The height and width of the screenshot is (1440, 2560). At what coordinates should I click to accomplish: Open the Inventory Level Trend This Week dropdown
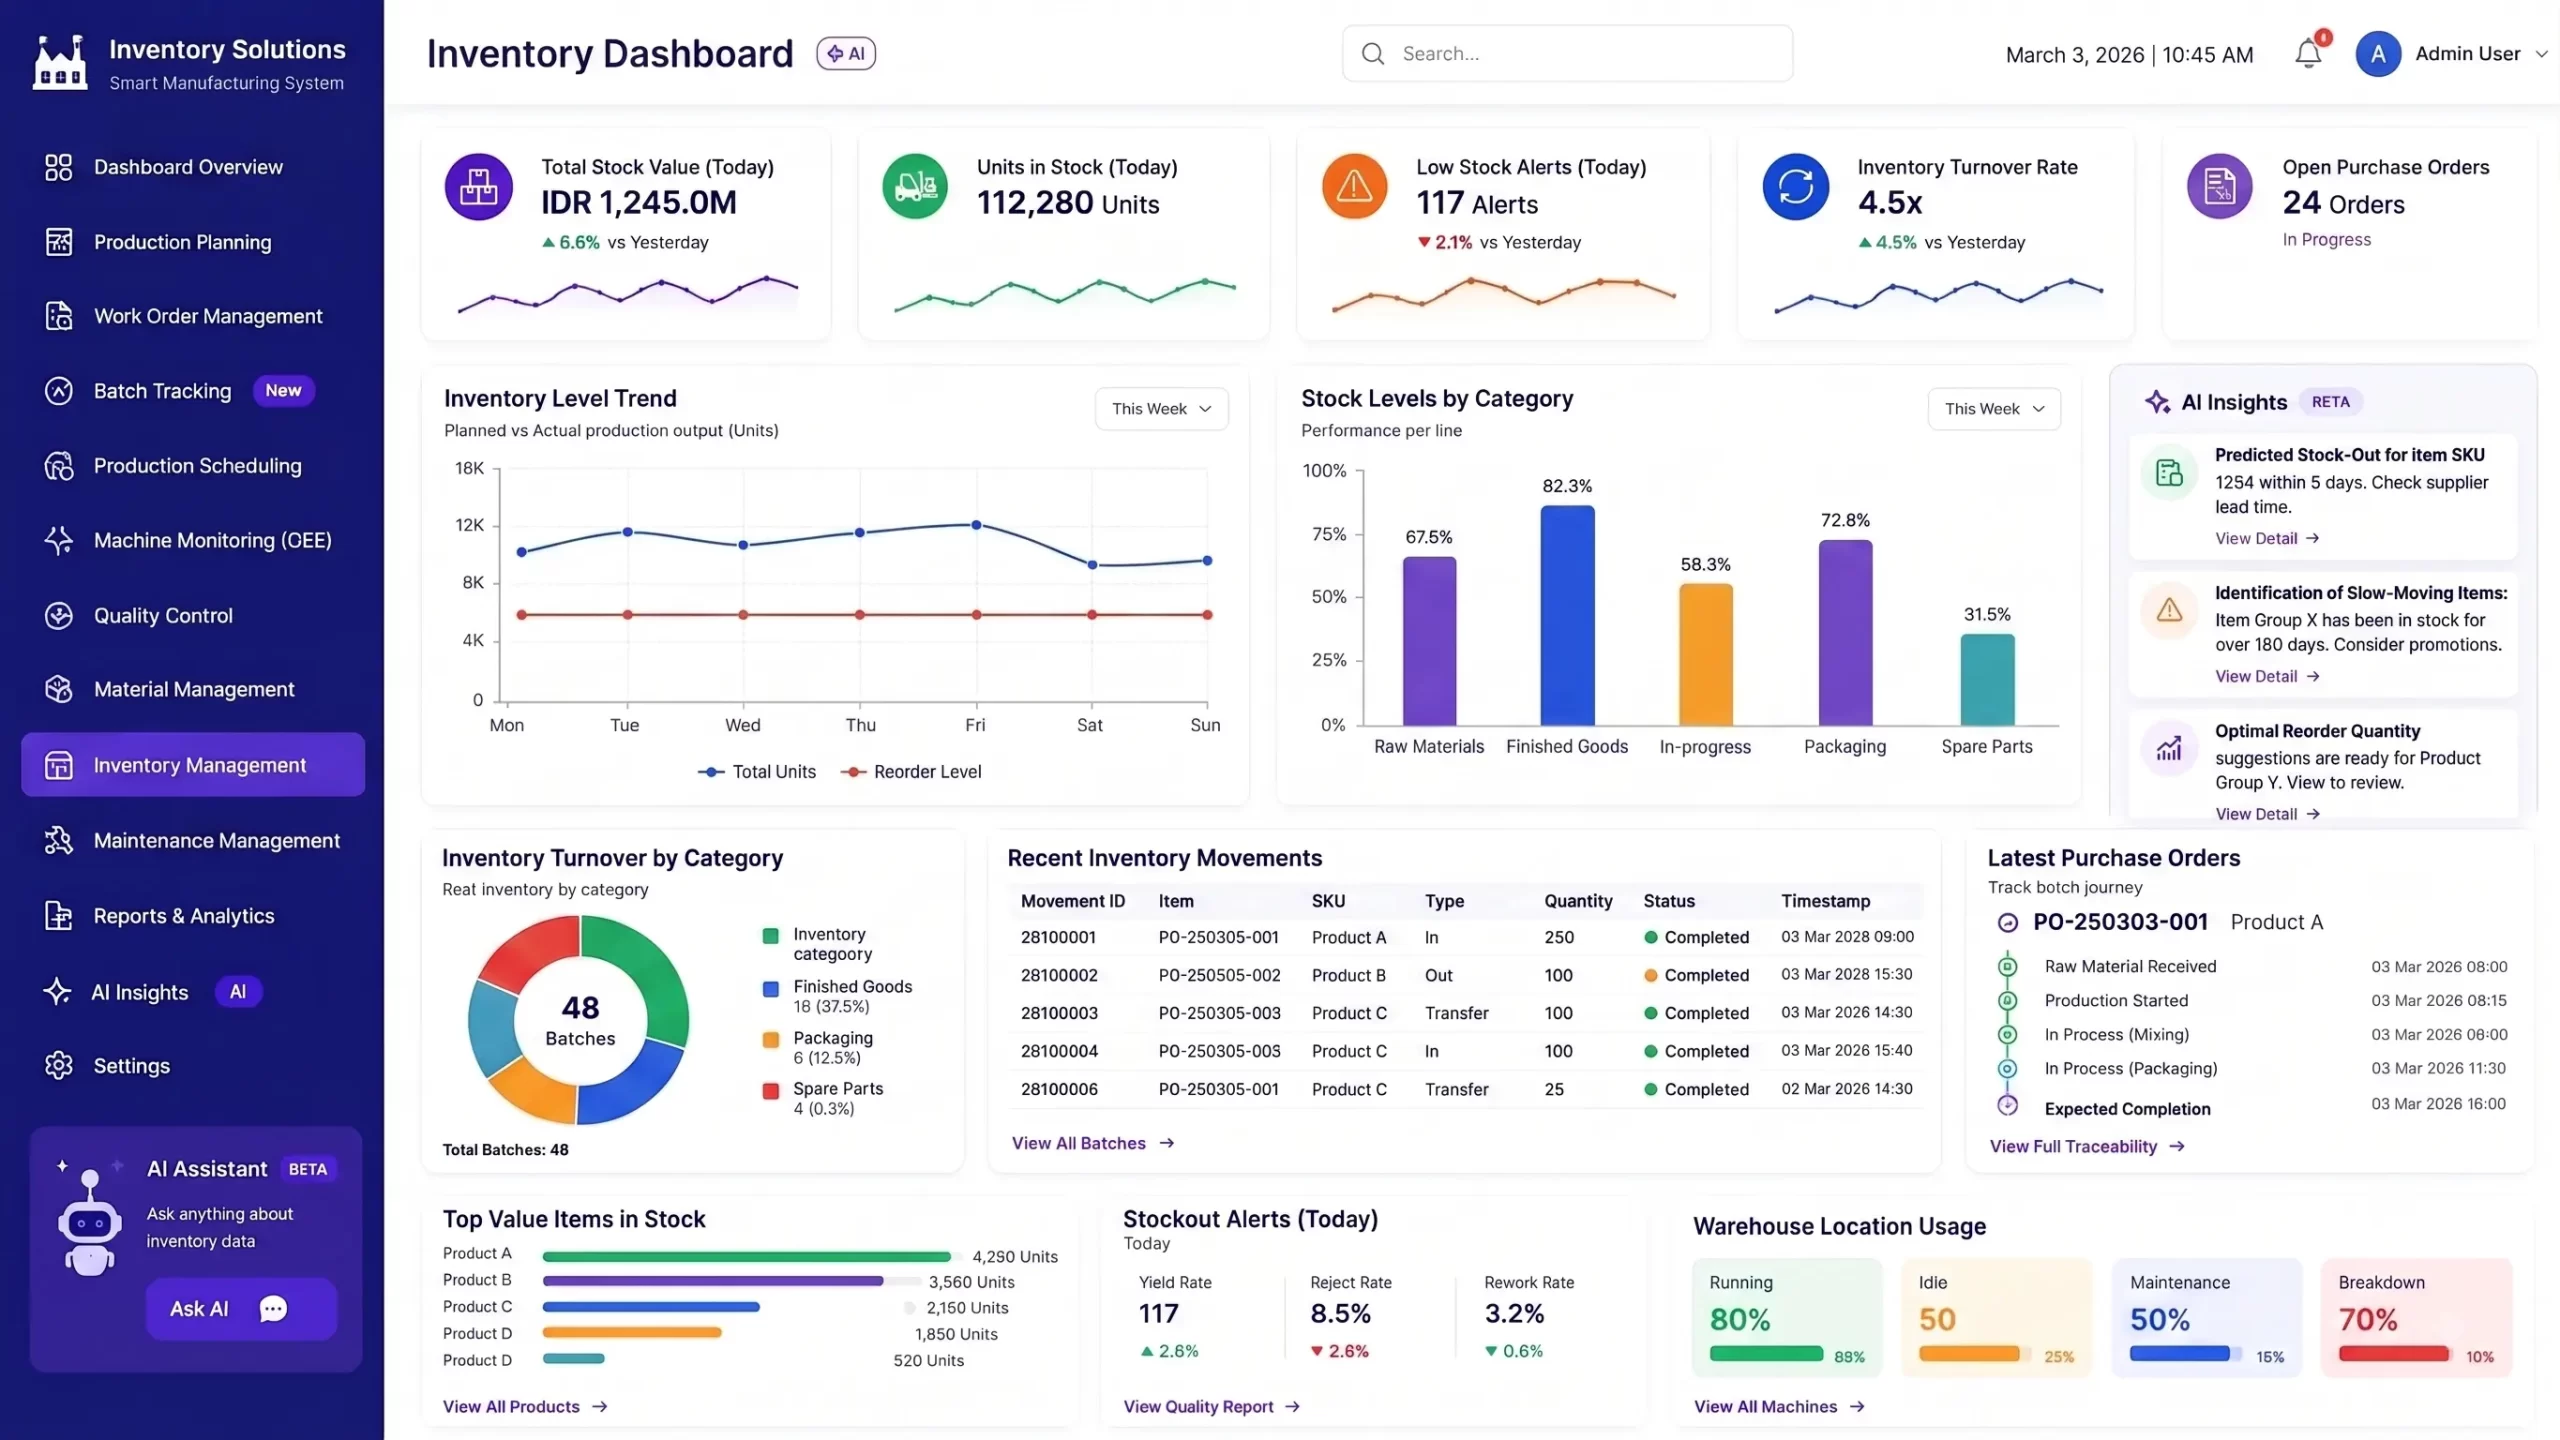click(x=1161, y=409)
